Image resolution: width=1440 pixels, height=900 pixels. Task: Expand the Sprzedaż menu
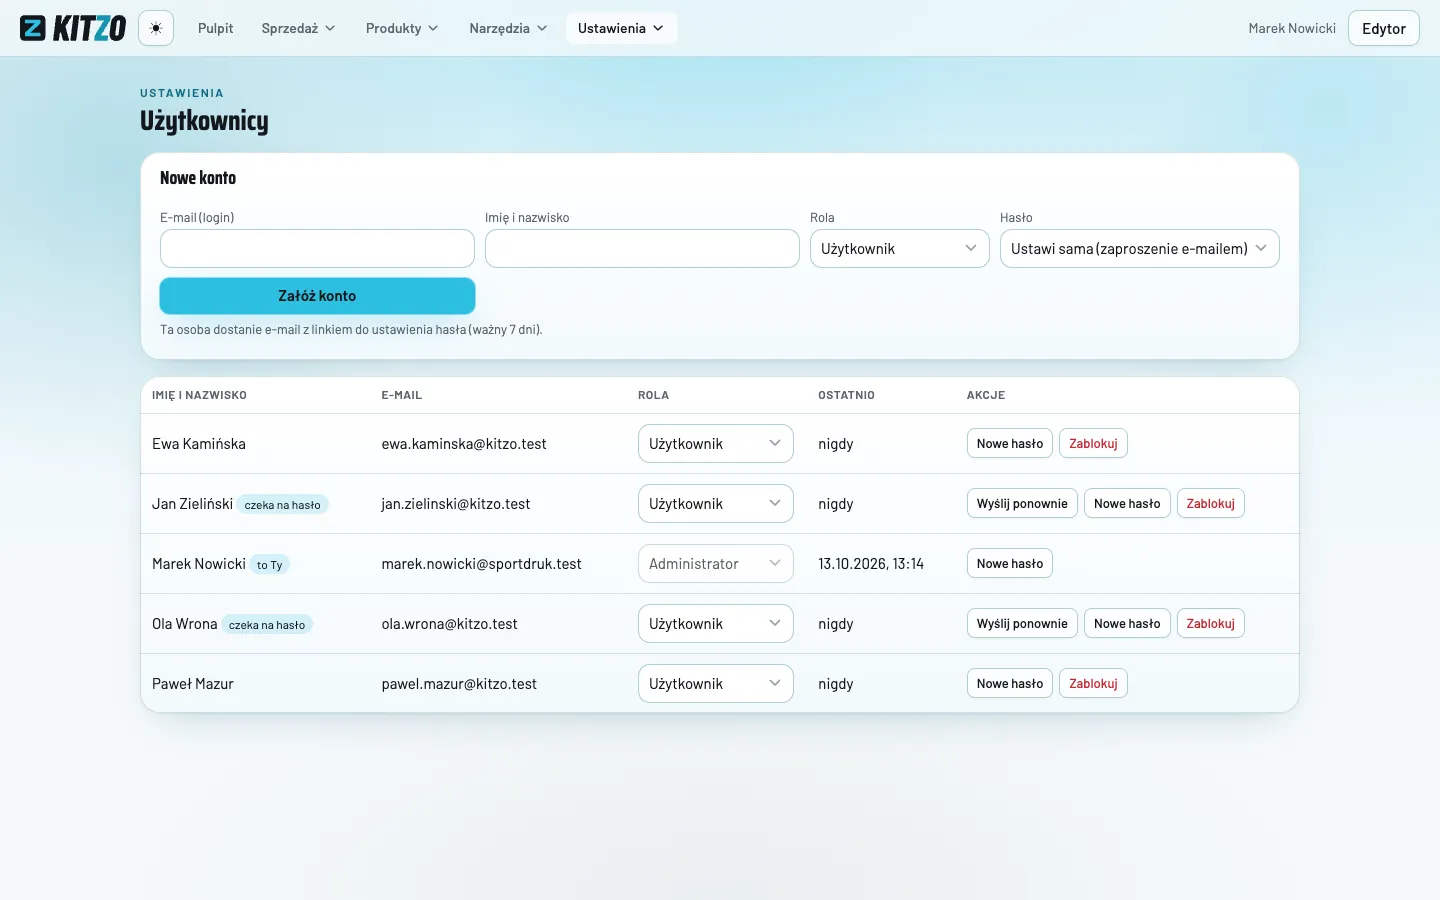(298, 28)
